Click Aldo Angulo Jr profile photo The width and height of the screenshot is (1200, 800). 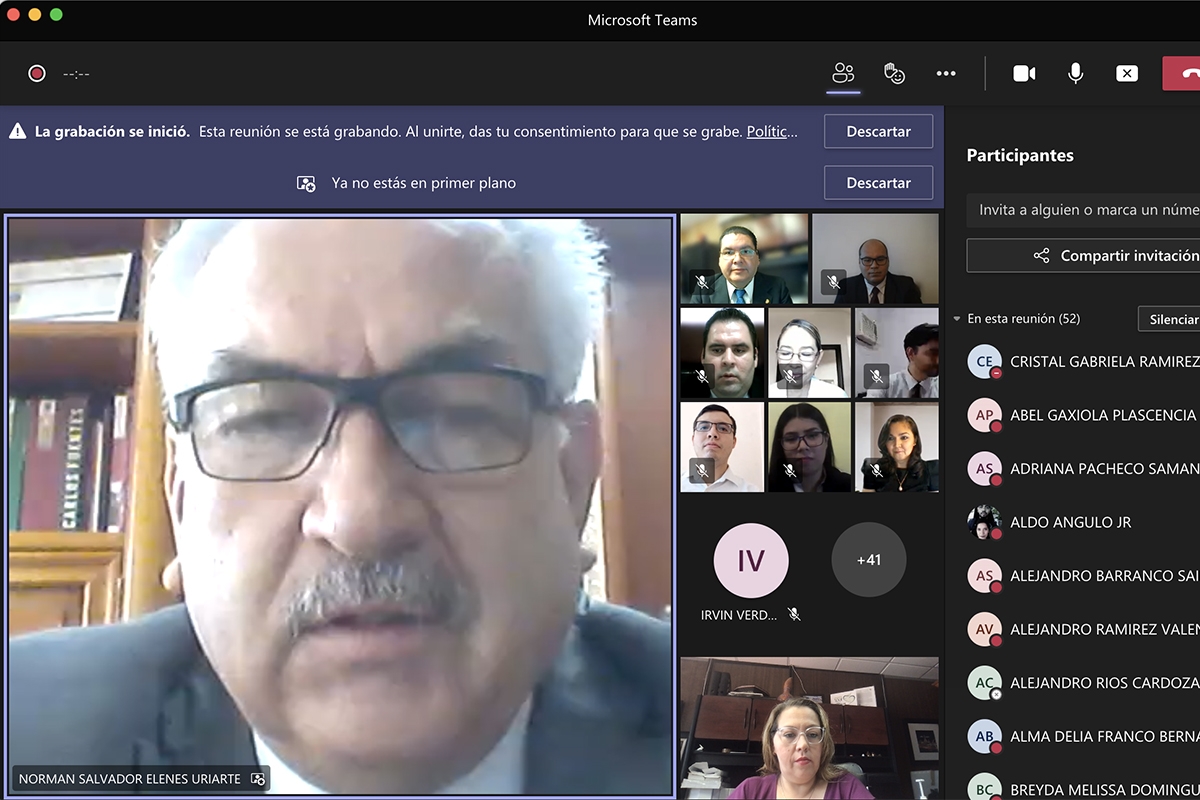[x=985, y=522]
